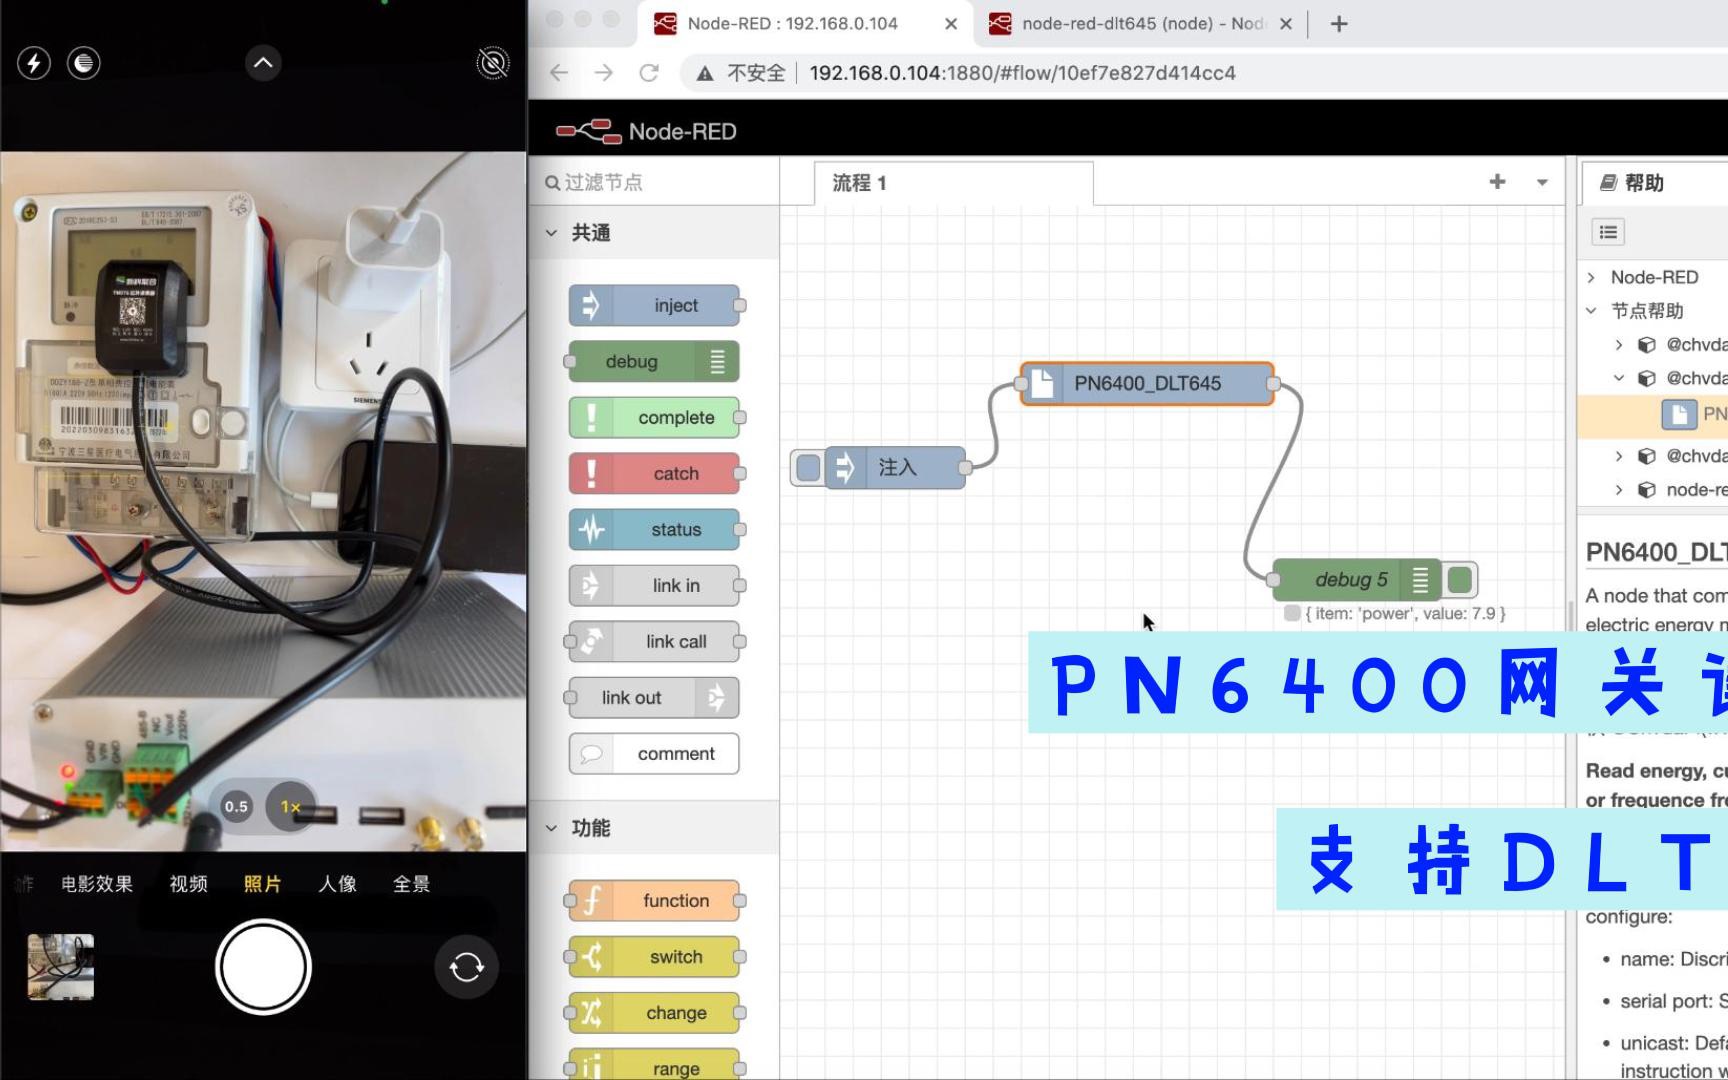Select the debug 5 node on canvas
1728x1080 pixels.
[1356, 580]
